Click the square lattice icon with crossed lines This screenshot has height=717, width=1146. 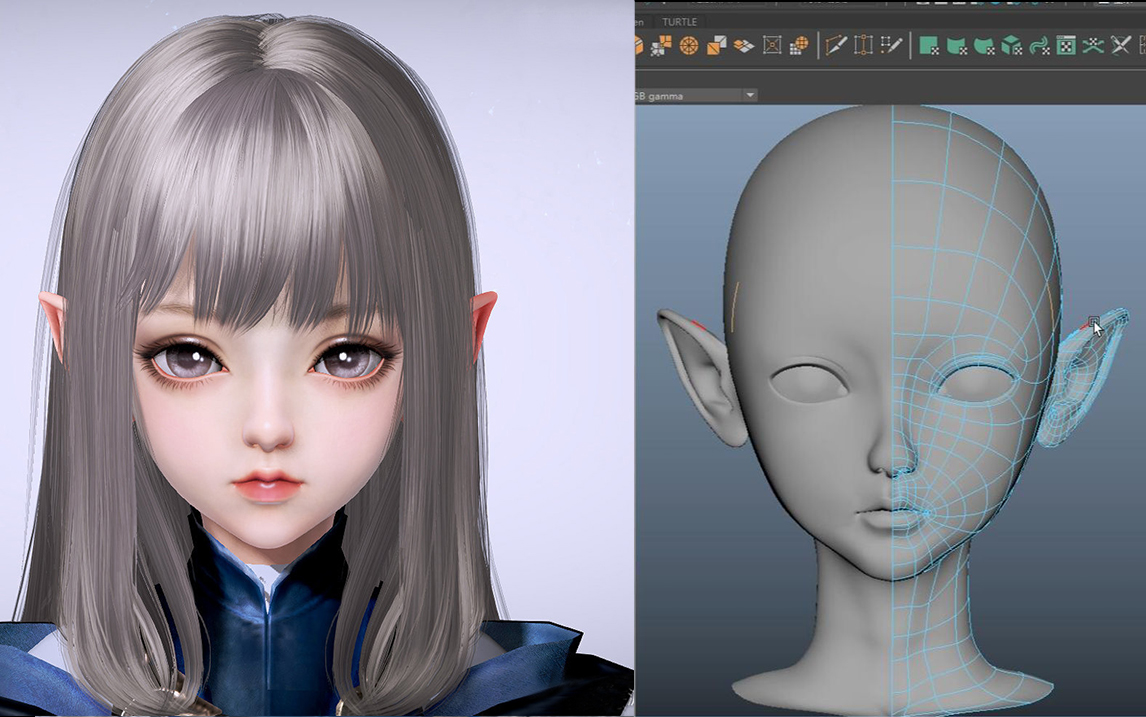point(772,45)
